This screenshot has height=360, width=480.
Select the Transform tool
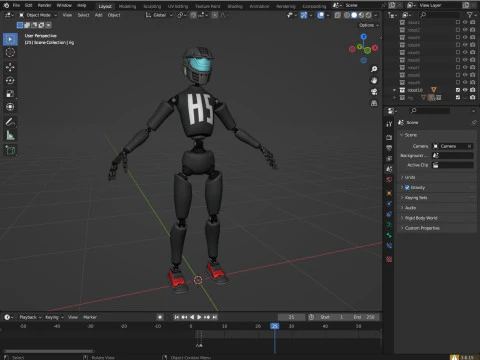pos(10,107)
